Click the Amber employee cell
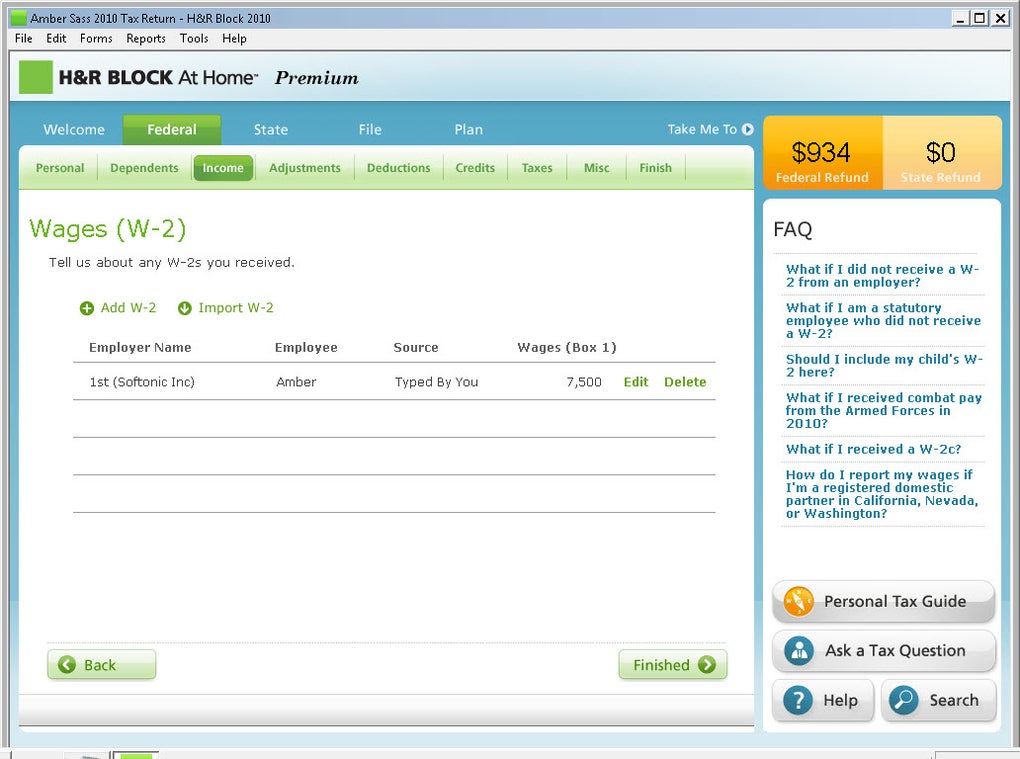This screenshot has height=759, width=1020. 296,382
